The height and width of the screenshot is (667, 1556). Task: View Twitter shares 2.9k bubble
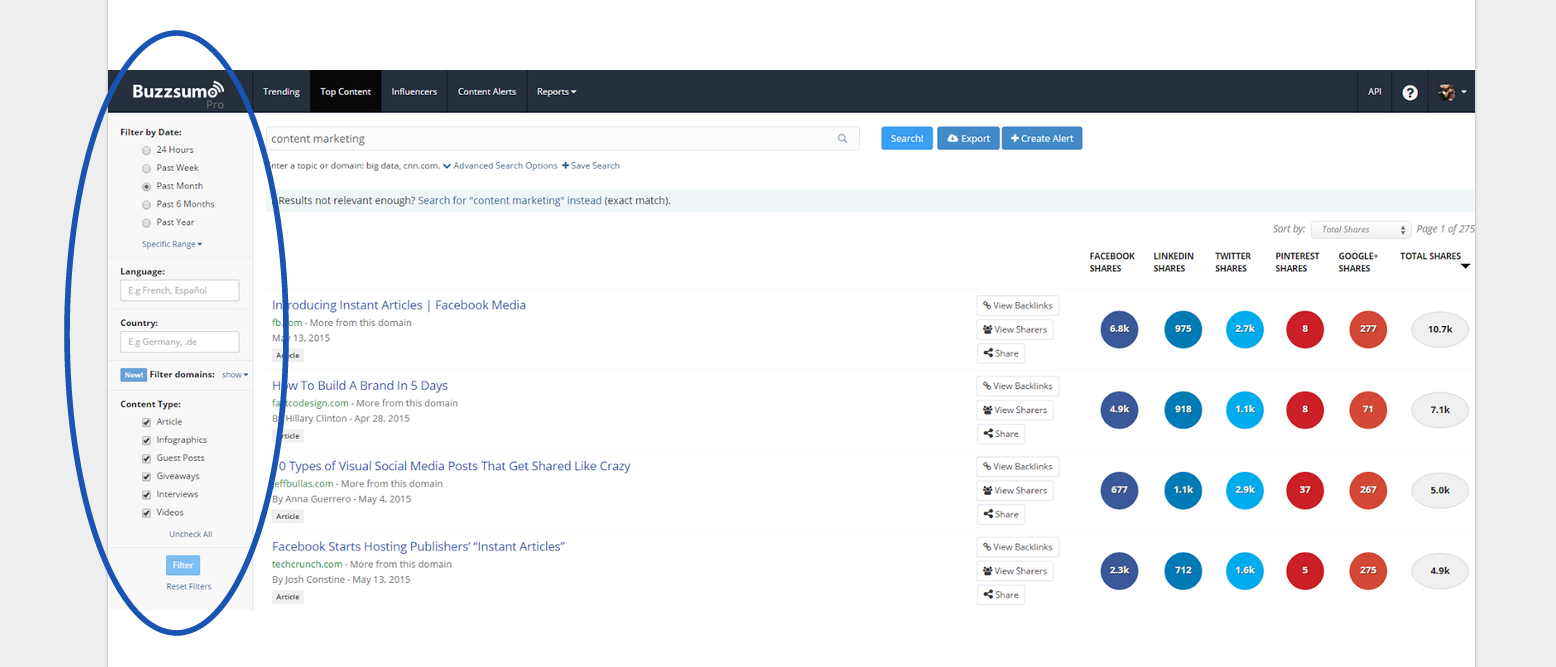point(1245,490)
